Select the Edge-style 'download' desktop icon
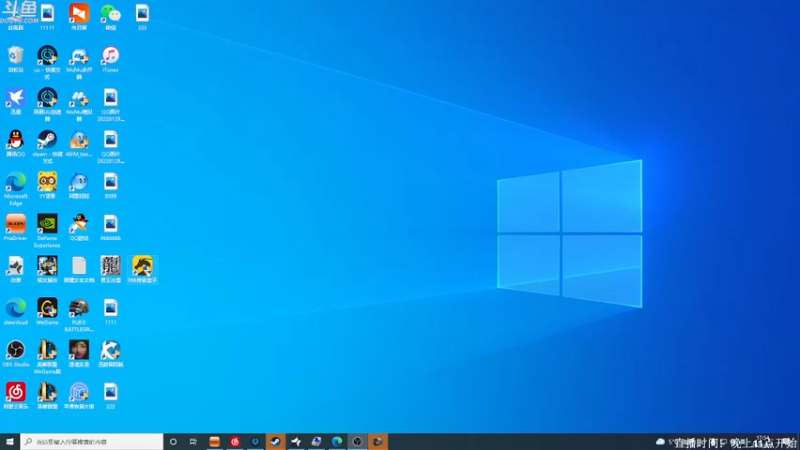The width and height of the screenshot is (800, 450). coord(16,308)
